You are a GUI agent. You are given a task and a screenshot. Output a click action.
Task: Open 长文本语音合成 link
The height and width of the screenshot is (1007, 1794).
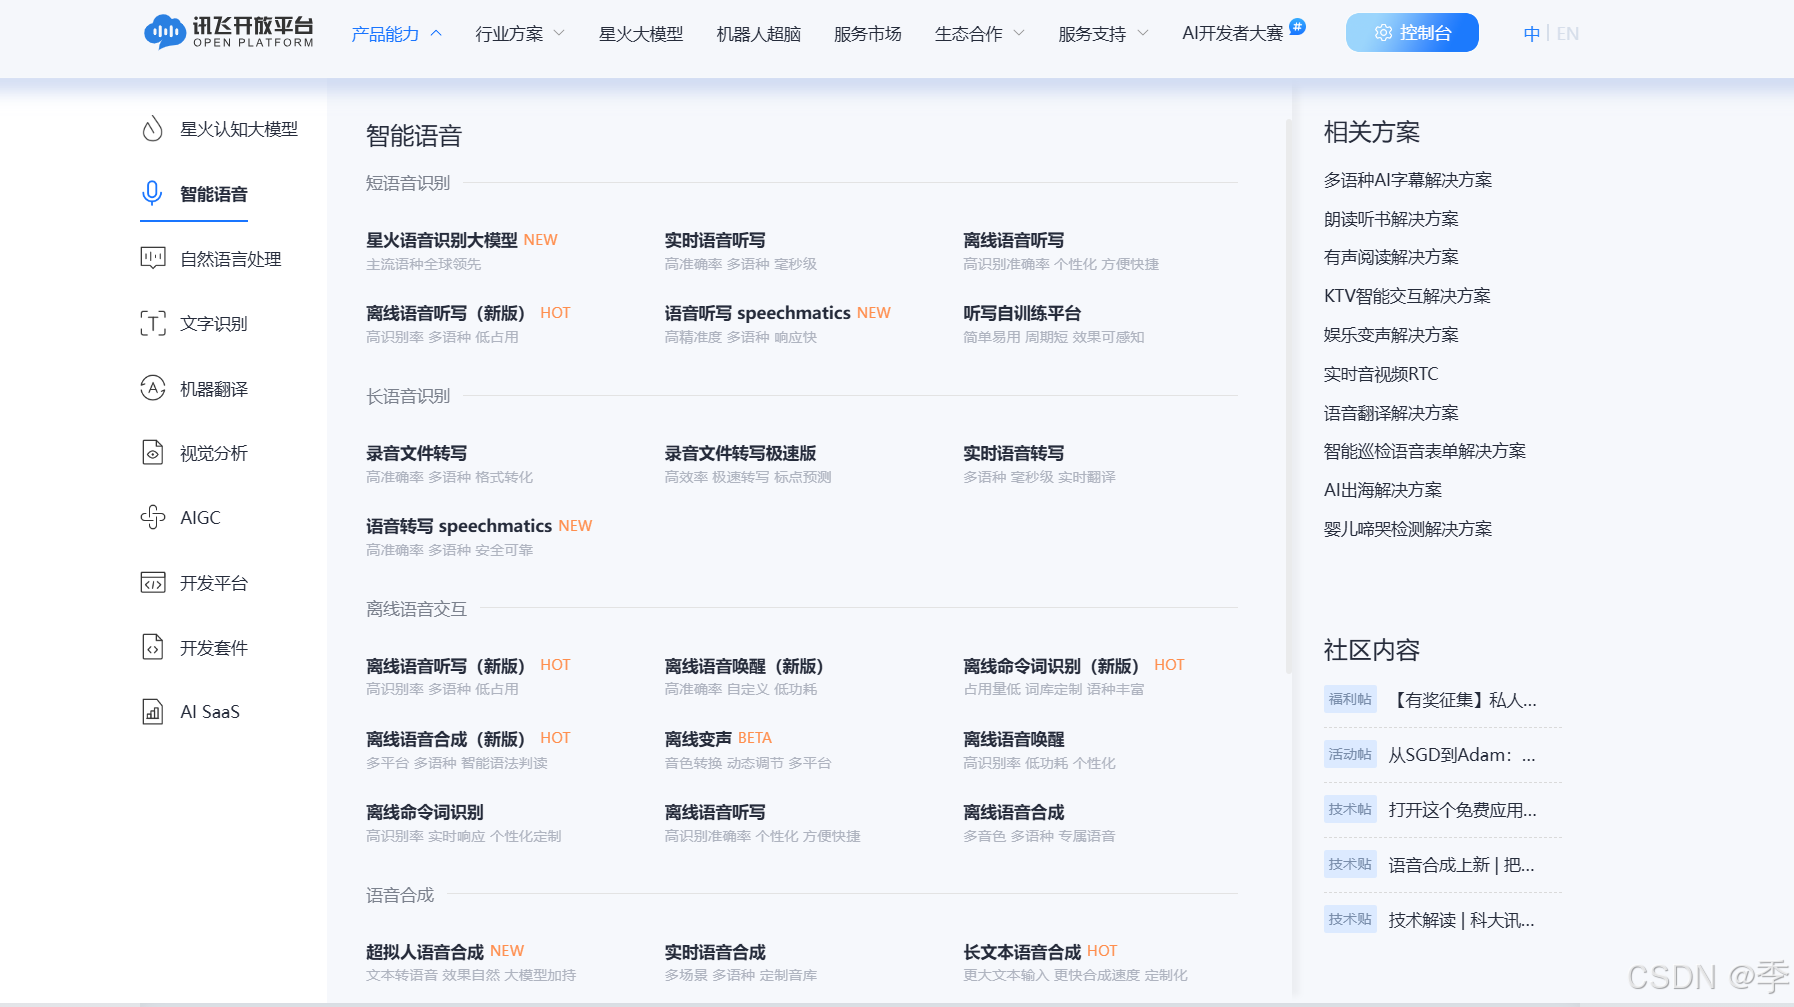pyautogui.click(x=1022, y=952)
